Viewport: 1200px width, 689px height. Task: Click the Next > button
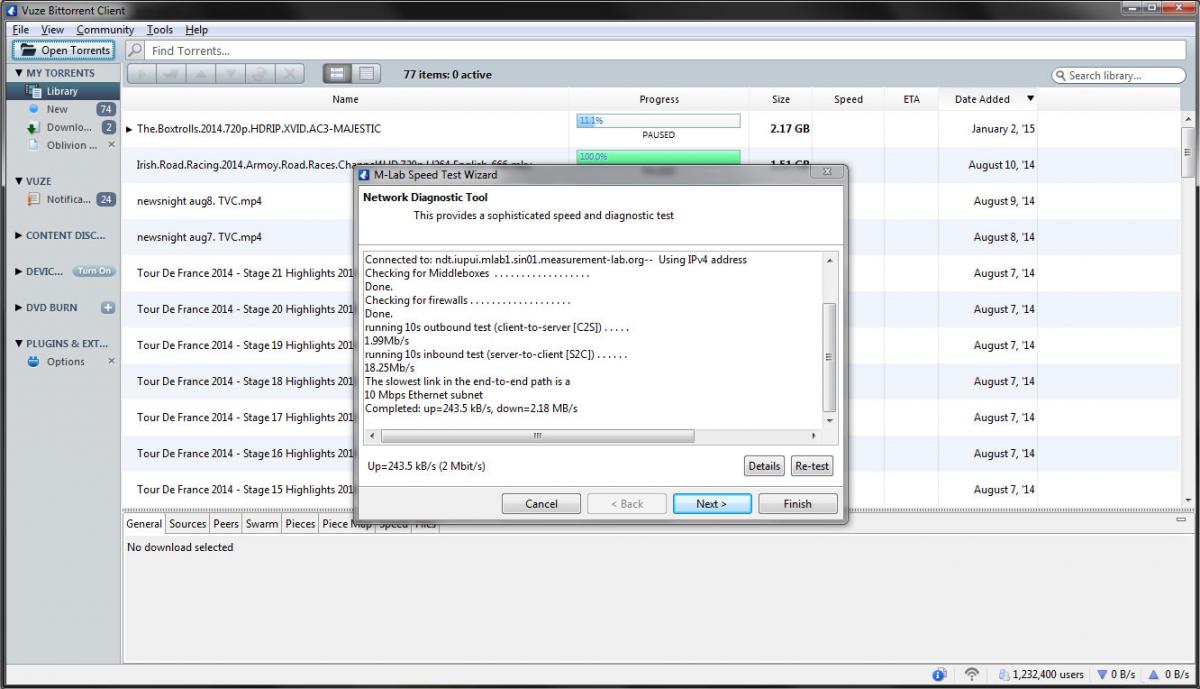point(712,503)
